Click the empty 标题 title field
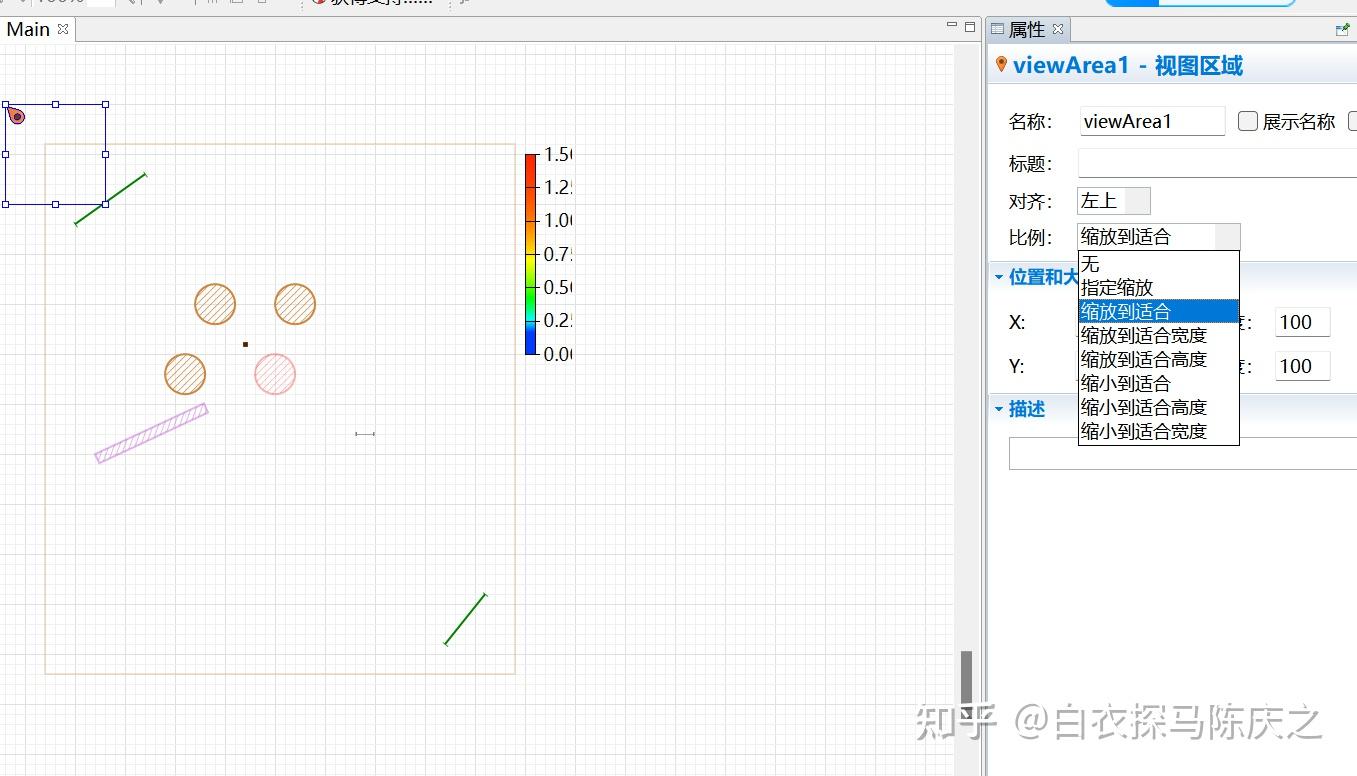The height and width of the screenshot is (776, 1357). 1217,163
